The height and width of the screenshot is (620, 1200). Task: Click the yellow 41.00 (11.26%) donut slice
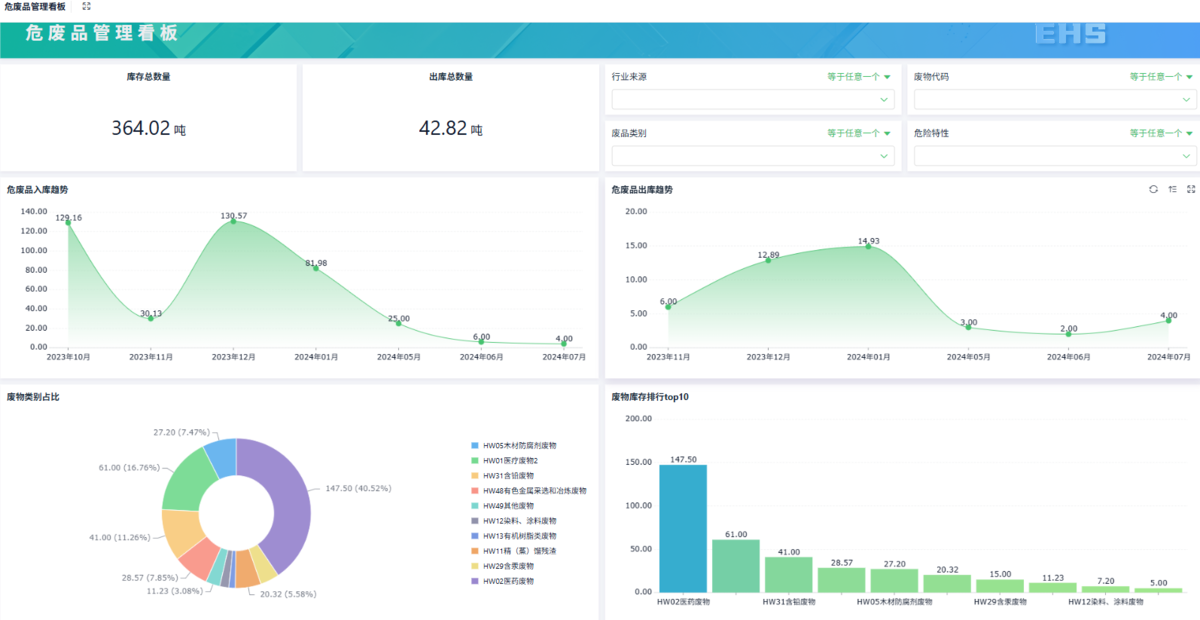183,532
